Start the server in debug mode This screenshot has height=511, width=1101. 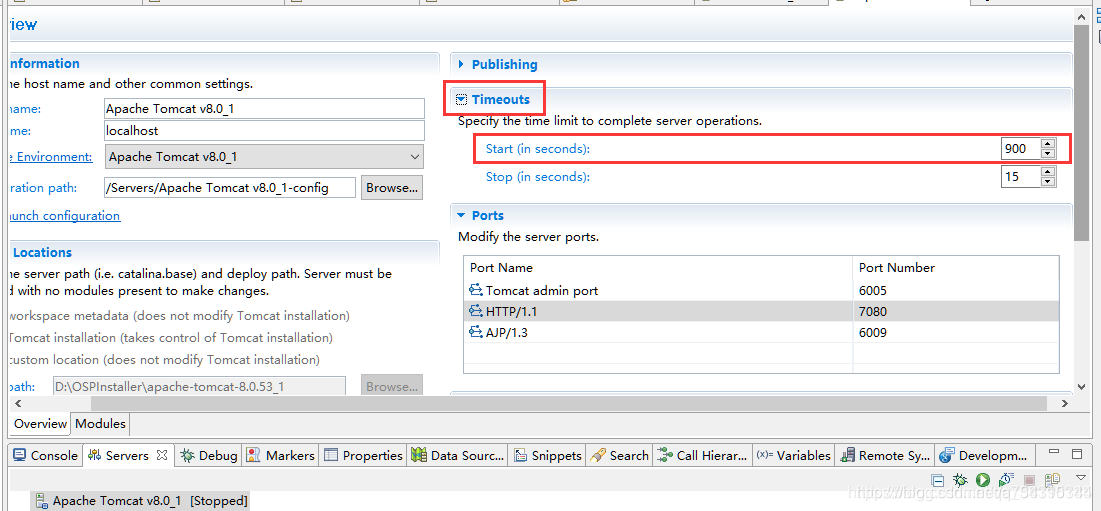tap(960, 480)
